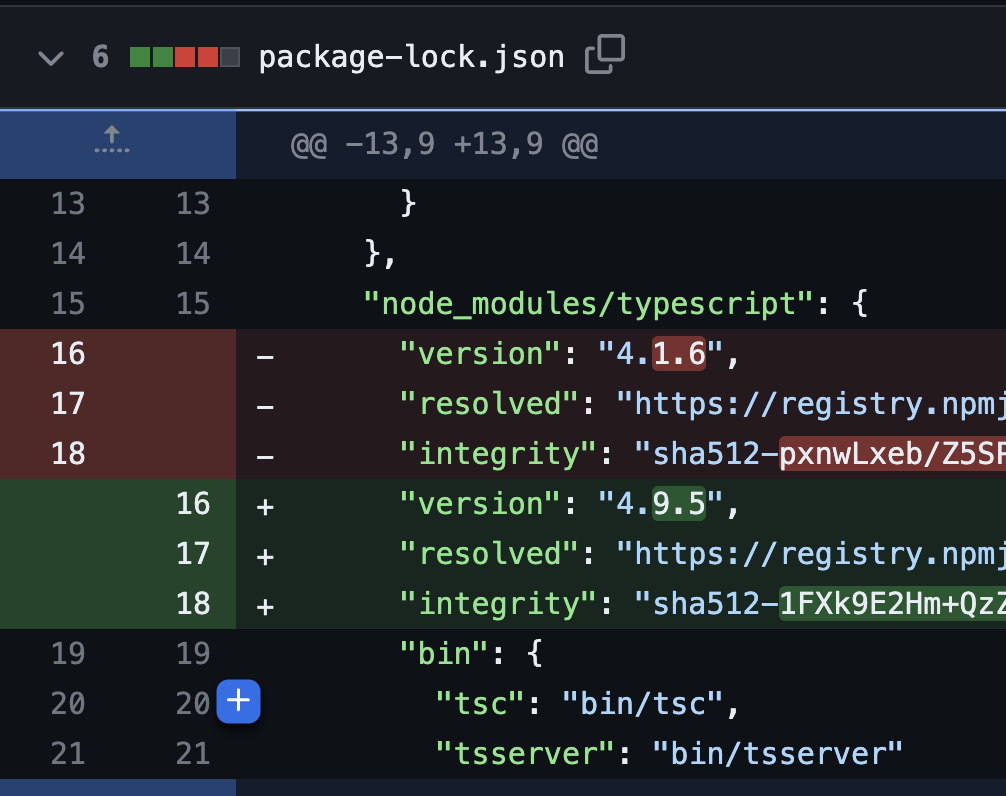Click added line number 18
Screen dimensions: 1006x796
coord(193,604)
